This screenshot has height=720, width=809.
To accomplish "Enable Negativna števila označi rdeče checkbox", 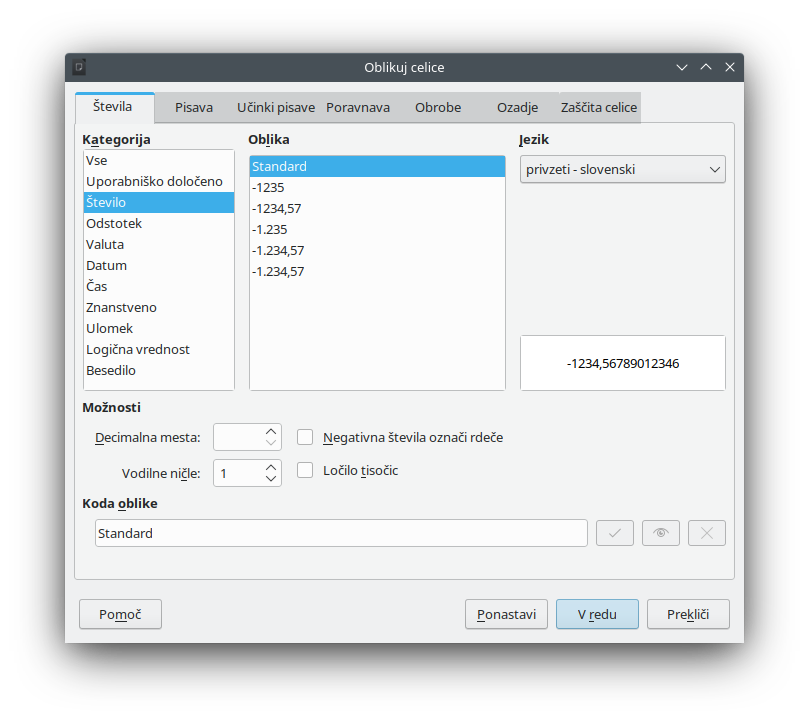I will [x=305, y=437].
